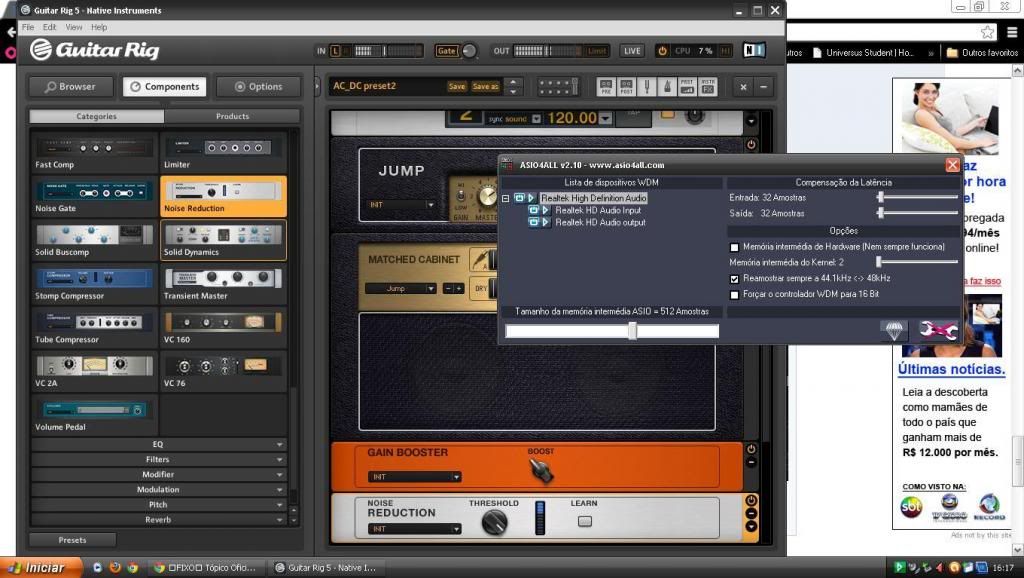The image size is (1024, 578).
Task: Show the Tuner from the toolbar
Action: click(647, 87)
